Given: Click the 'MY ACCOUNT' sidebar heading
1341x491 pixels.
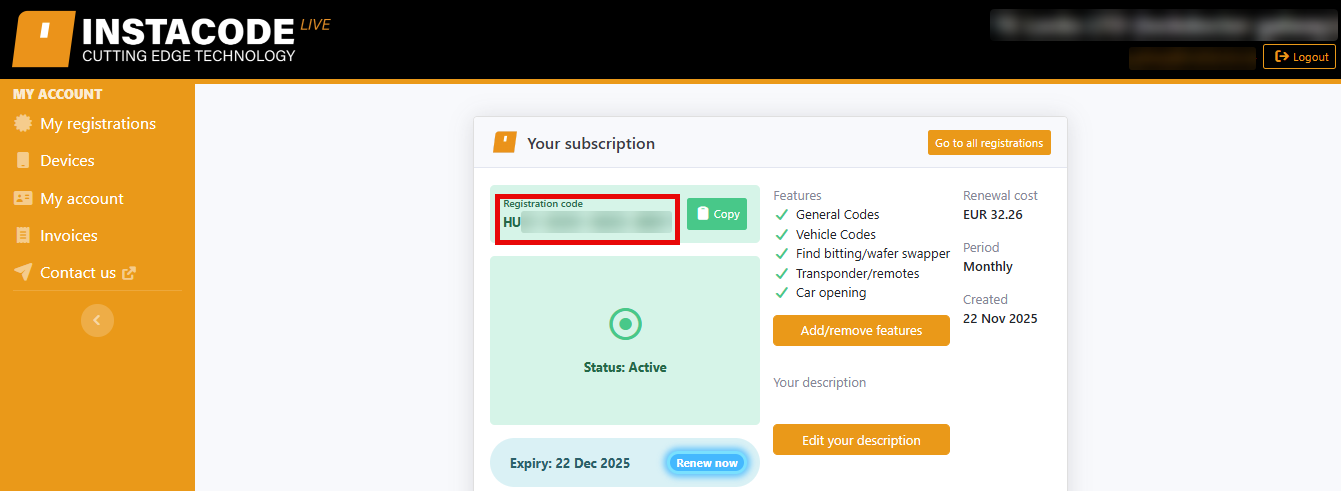Looking at the screenshot, I should click(x=58, y=94).
